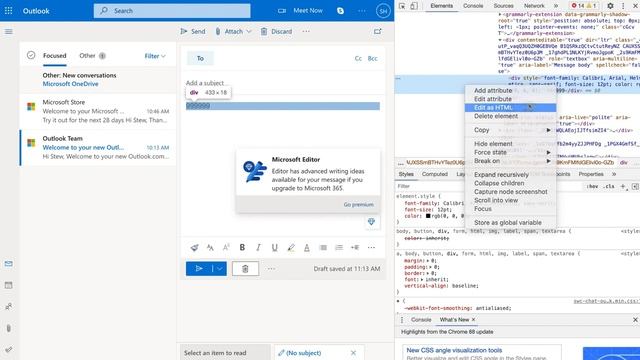
Task: Open the Microsoft Store email
Action: 98,111
